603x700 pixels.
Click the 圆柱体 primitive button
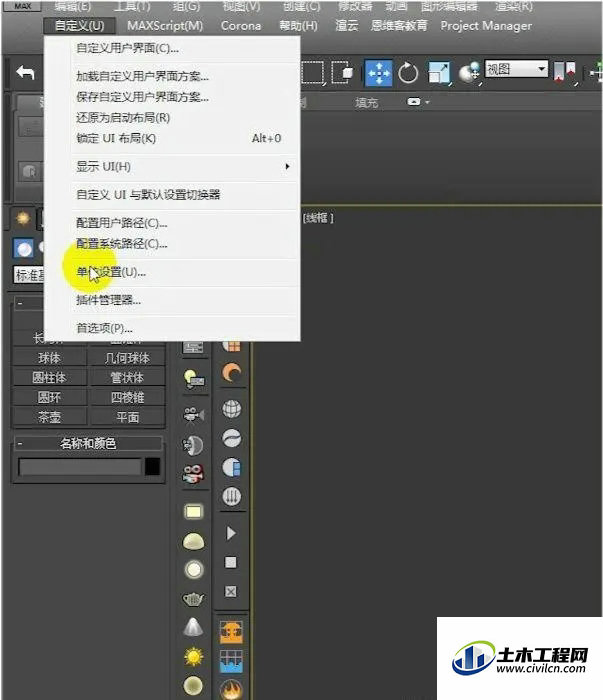point(49,378)
